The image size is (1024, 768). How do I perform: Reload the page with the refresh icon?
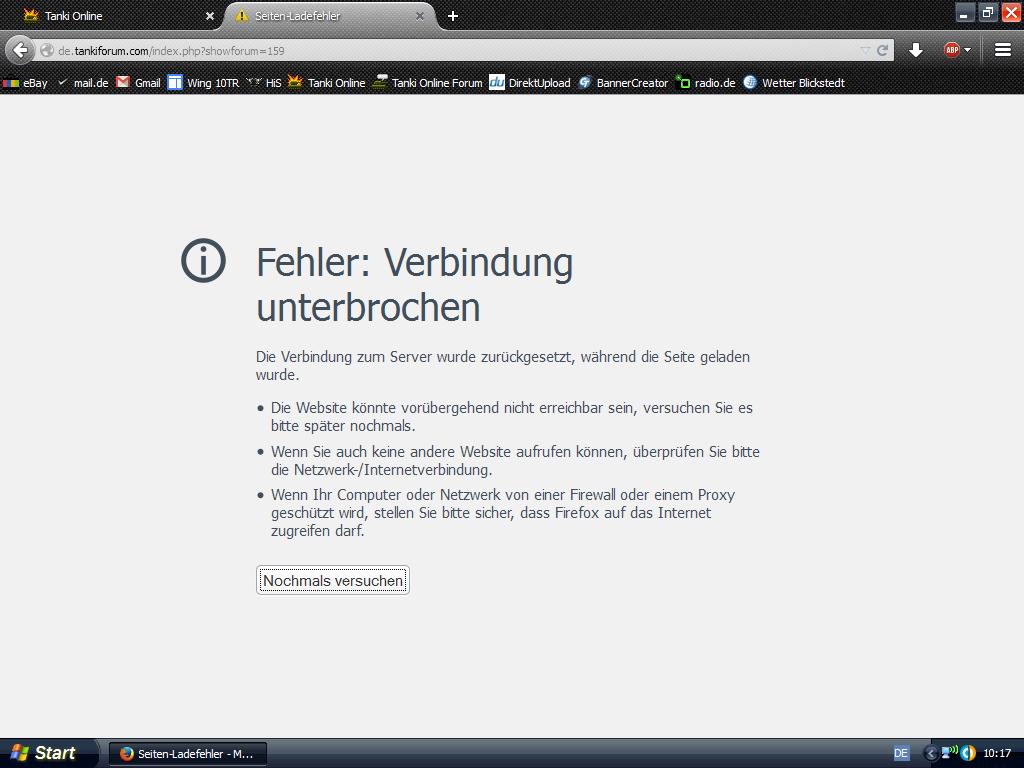pos(883,50)
